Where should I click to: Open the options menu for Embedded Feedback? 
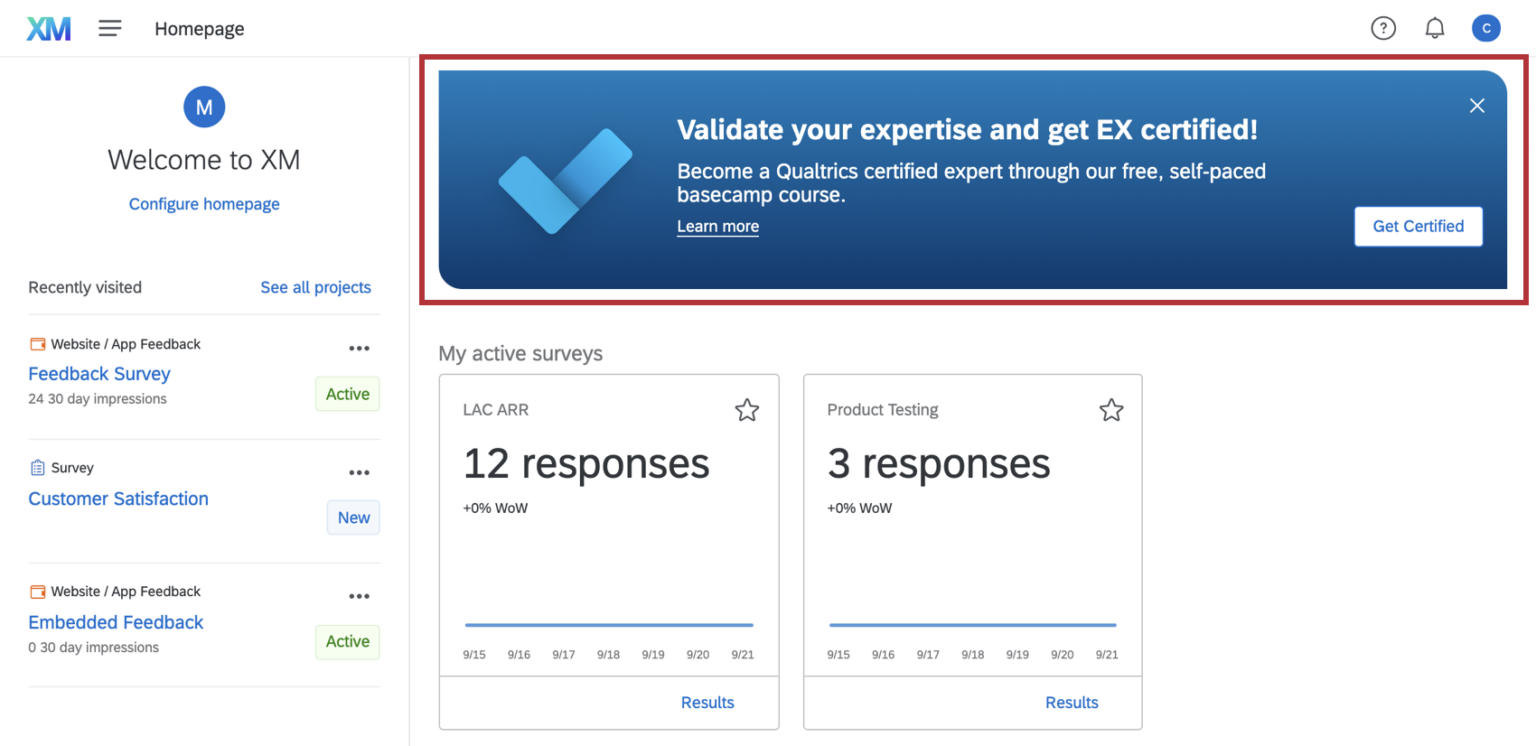359,595
